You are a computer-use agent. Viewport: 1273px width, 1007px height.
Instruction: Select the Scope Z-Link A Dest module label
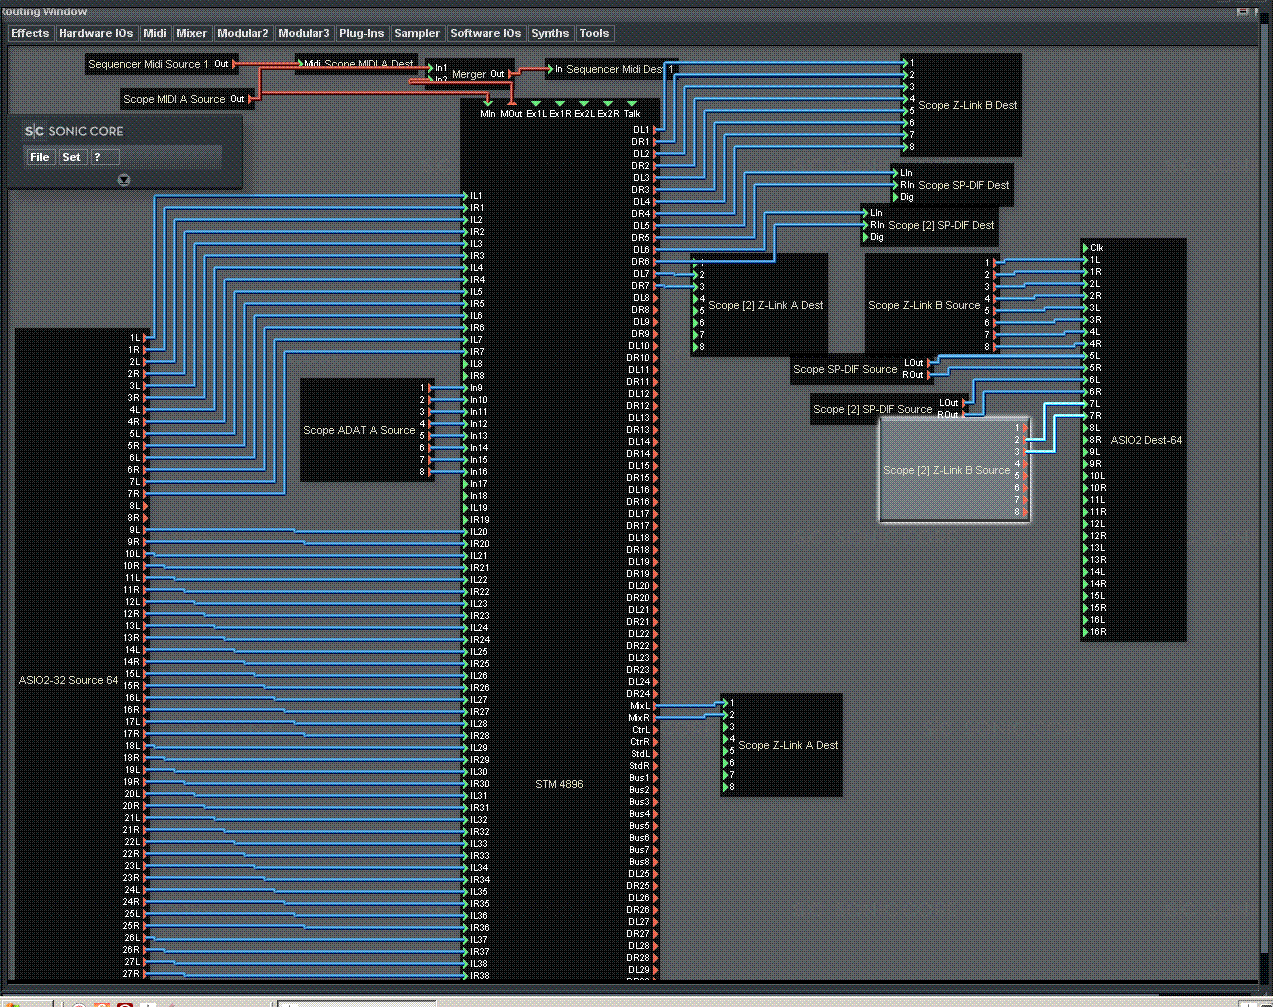coord(788,745)
